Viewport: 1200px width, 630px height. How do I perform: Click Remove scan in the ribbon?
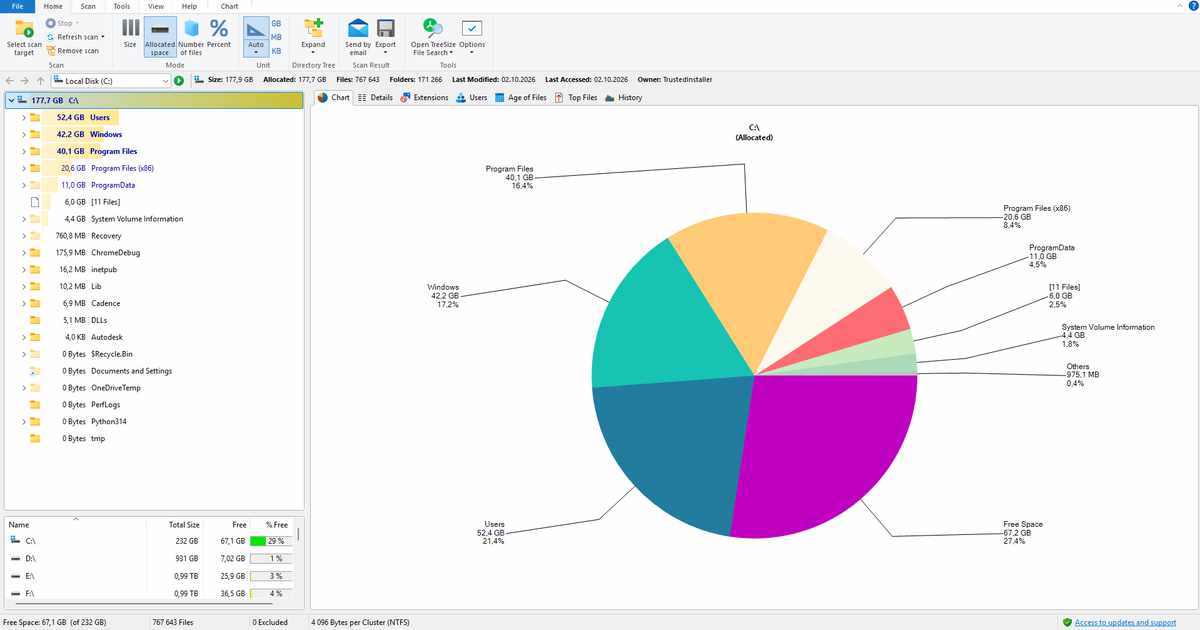71,51
